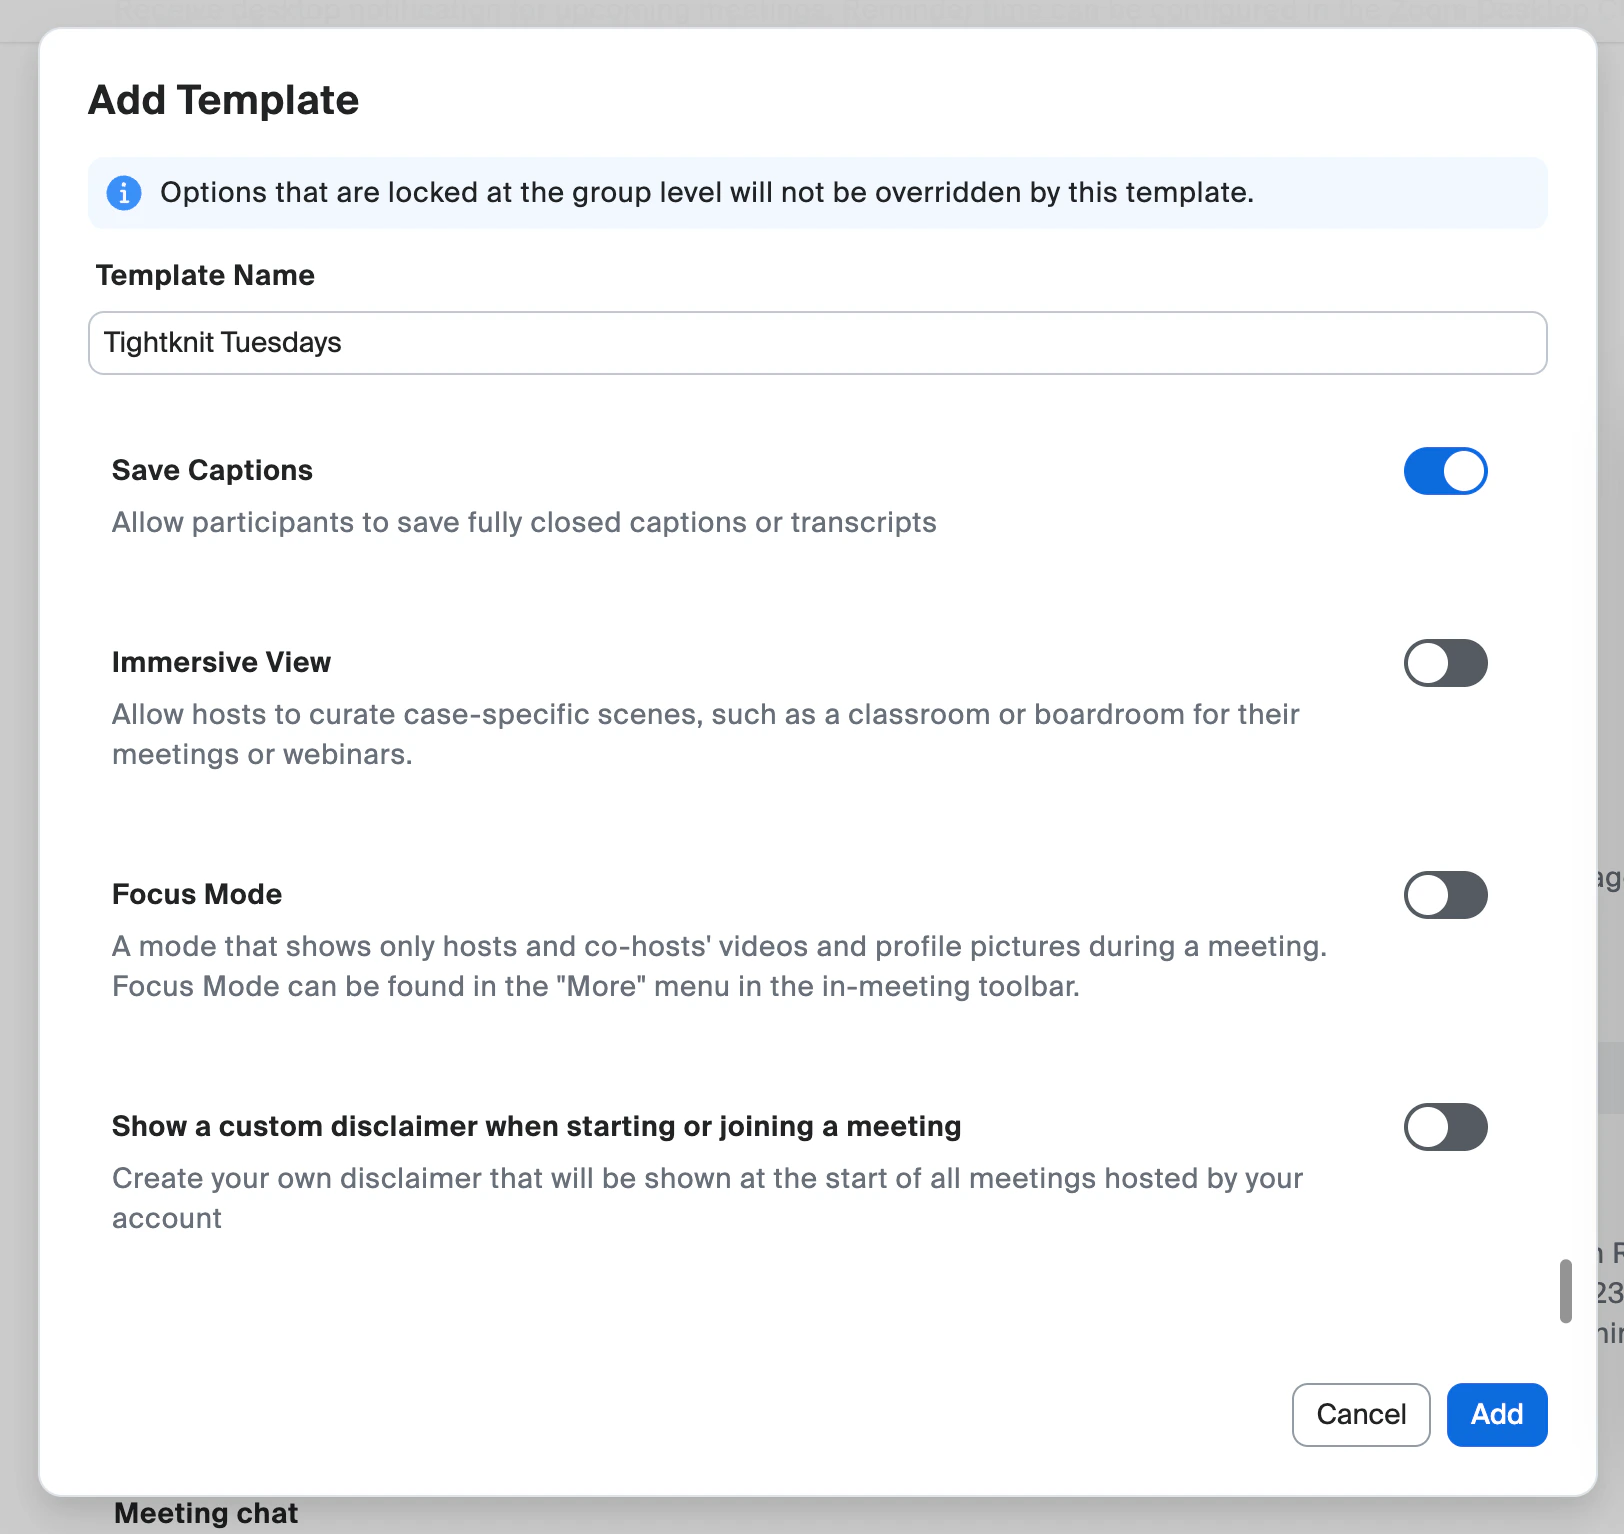
Task: Click the Save Captions description text
Action: 523,522
